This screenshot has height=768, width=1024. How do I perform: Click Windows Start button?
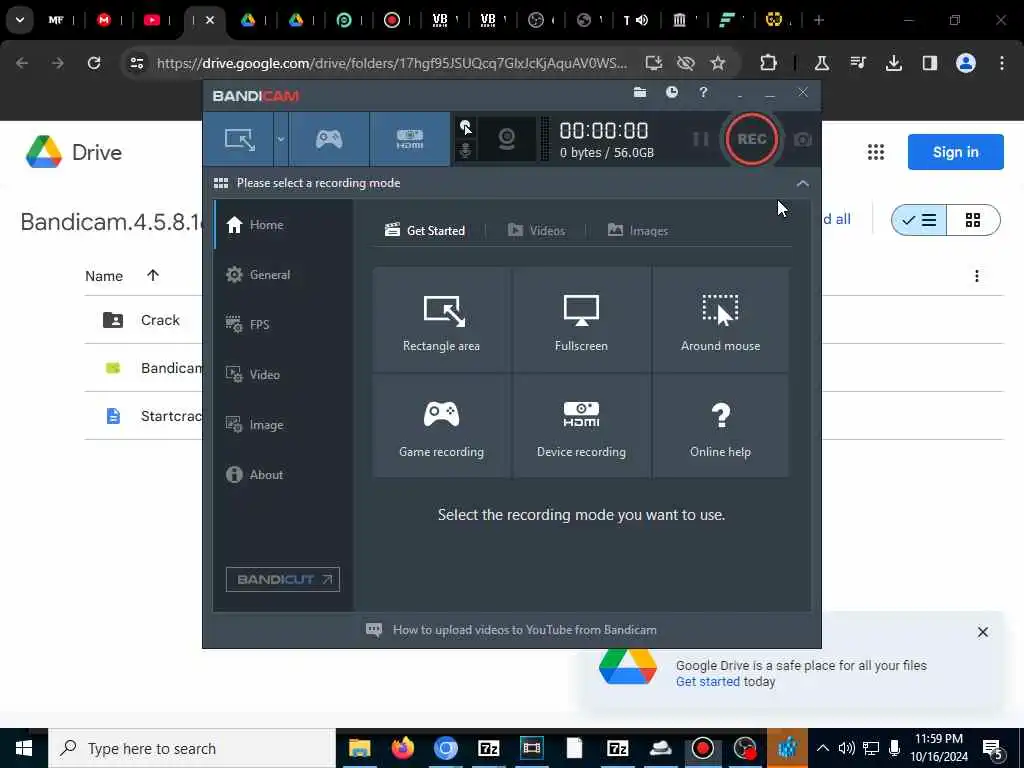click(x=24, y=748)
